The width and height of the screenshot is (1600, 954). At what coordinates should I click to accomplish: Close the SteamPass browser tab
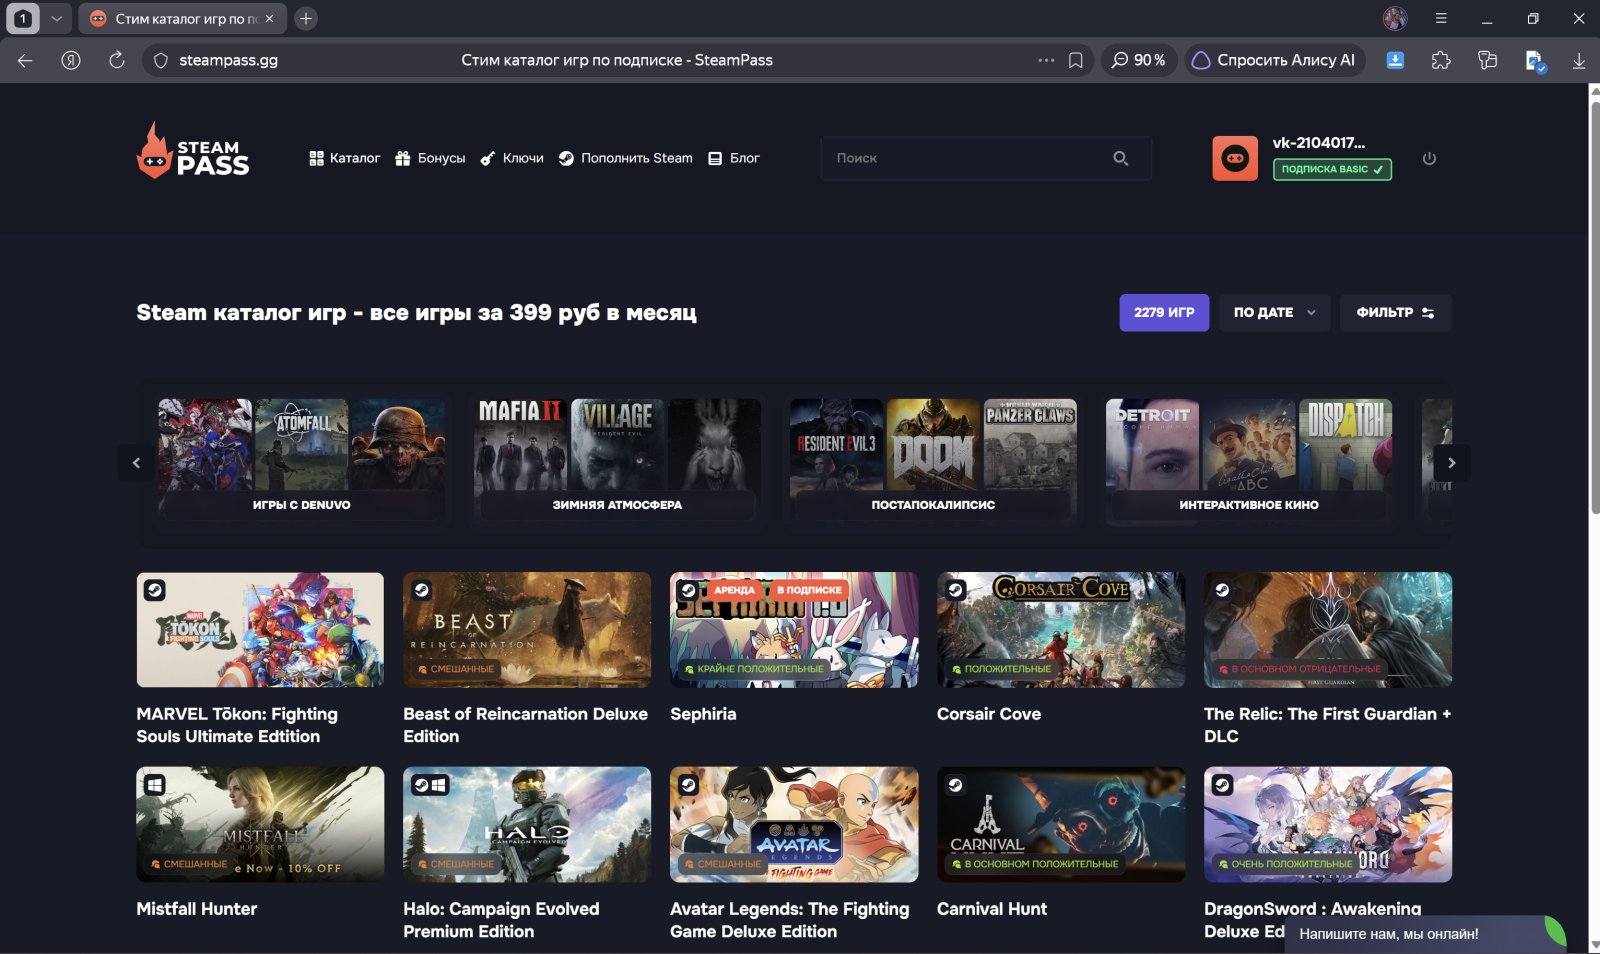pos(269,18)
